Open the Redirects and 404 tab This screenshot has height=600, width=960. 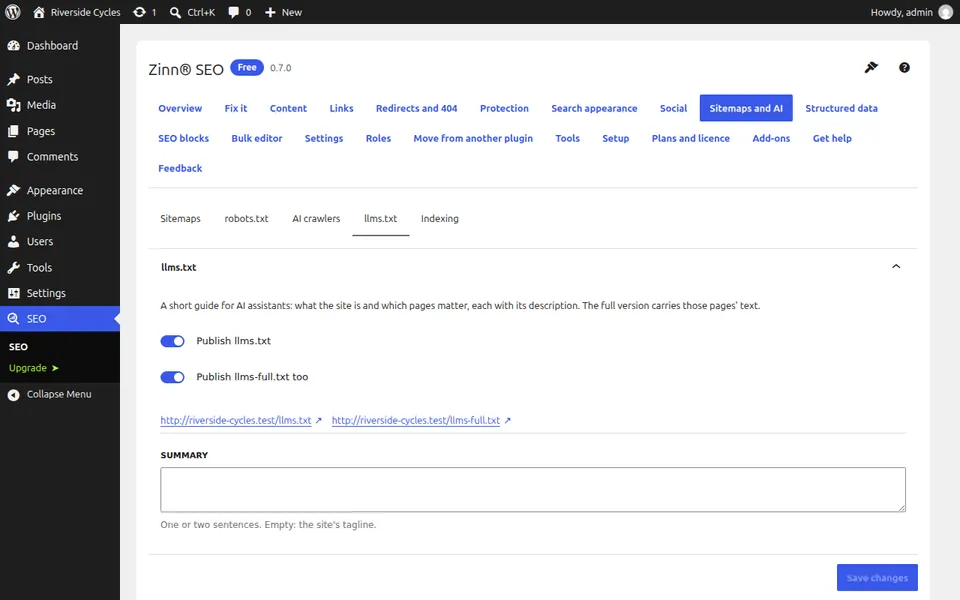[416, 108]
